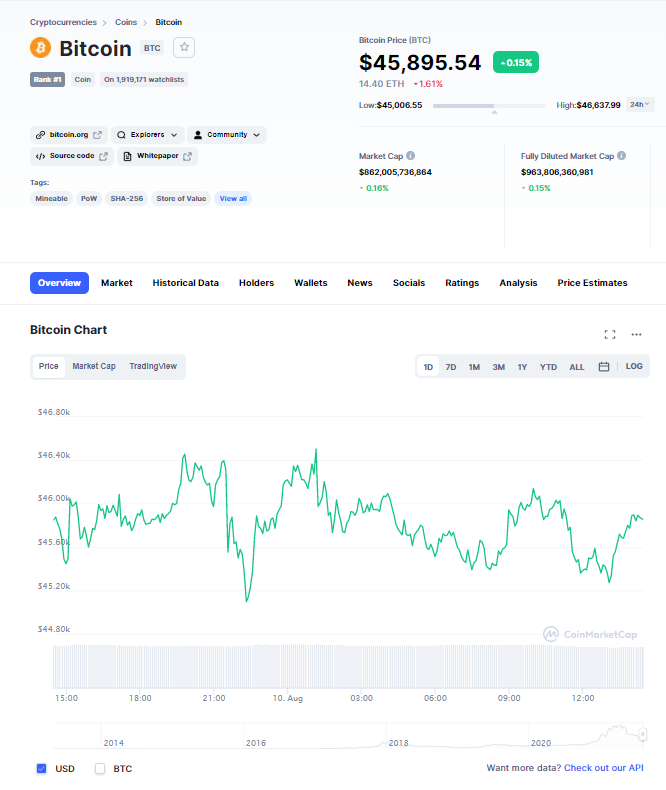Open the Analysis tab
Viewport: 666px width, 790px height.
pos(518,283)
